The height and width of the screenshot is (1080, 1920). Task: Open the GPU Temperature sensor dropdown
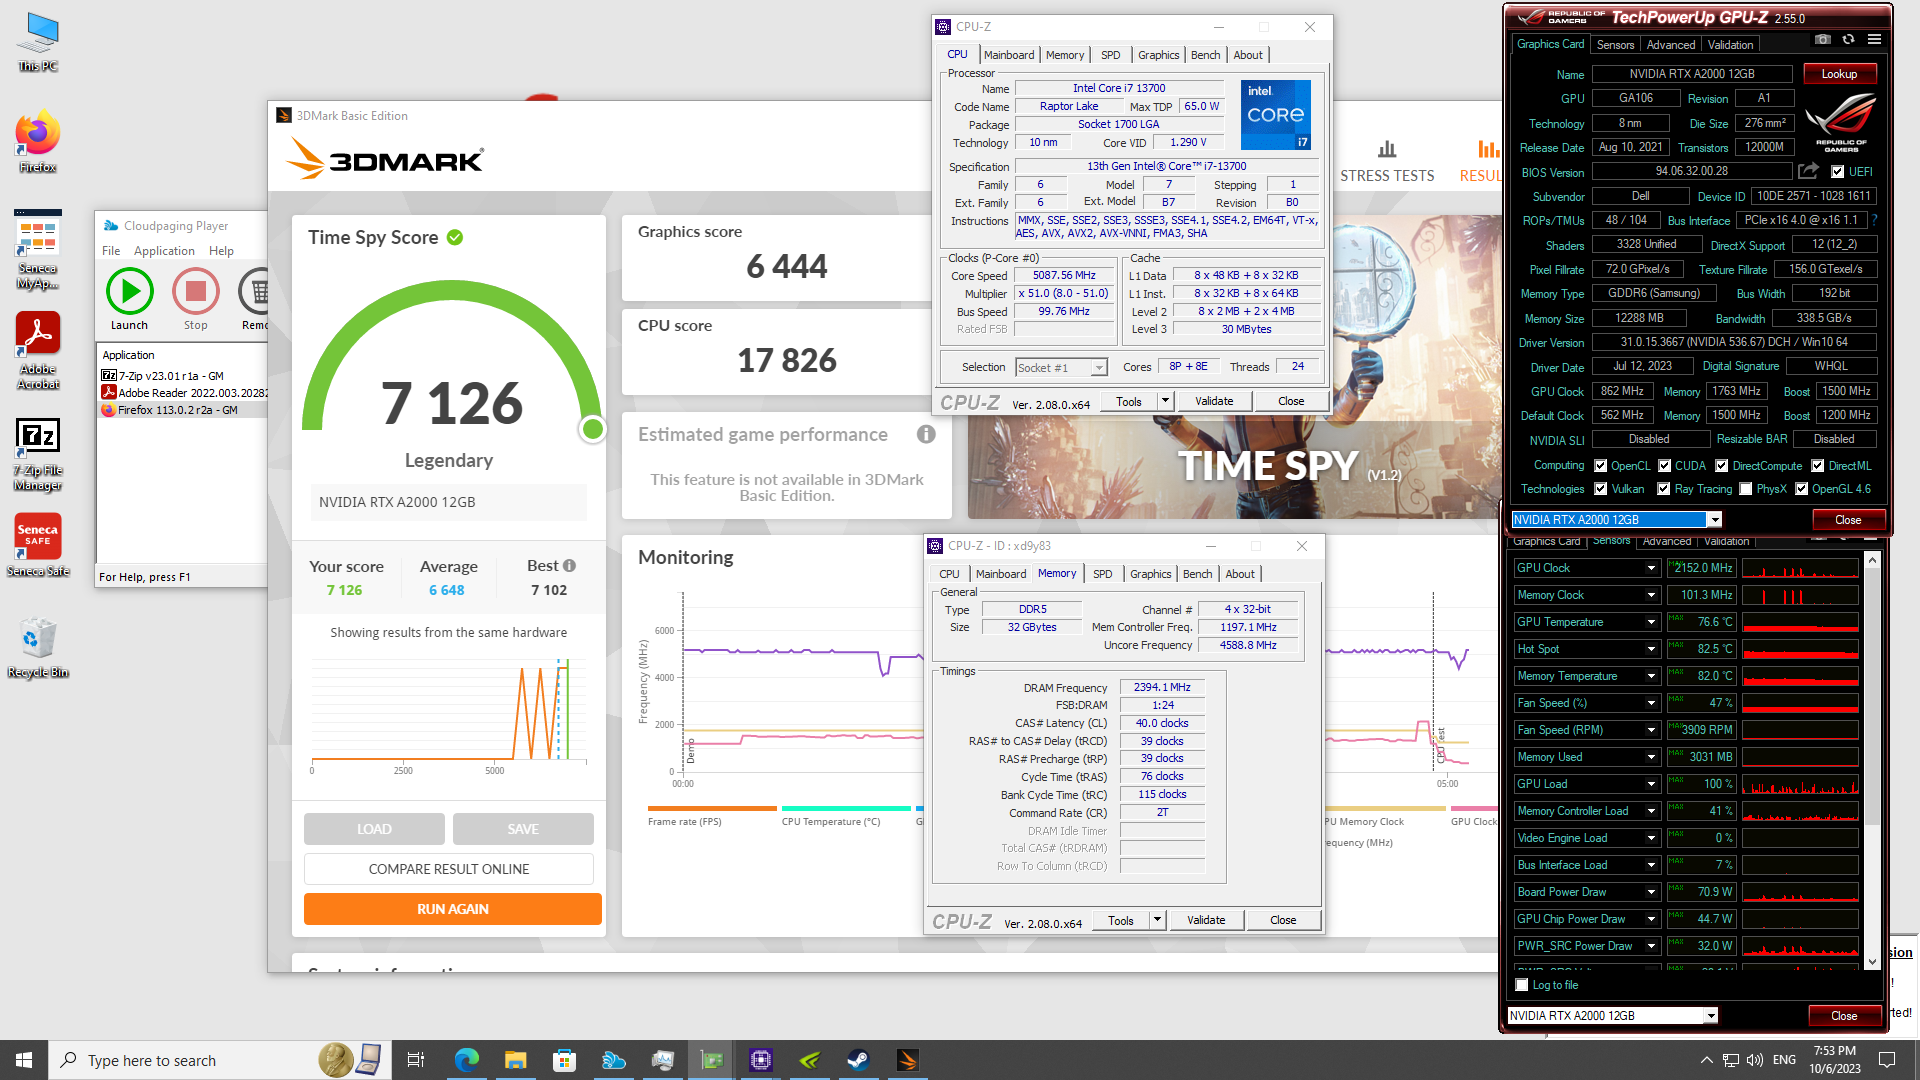1651,622
